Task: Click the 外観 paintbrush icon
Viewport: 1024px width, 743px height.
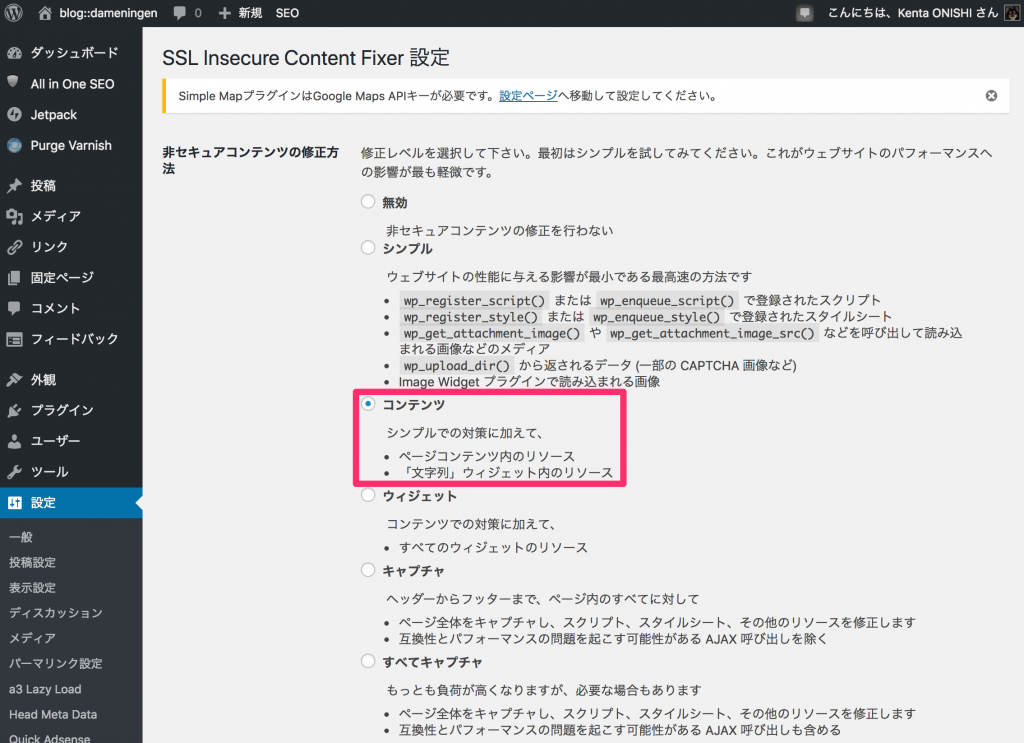Action: 16,379
